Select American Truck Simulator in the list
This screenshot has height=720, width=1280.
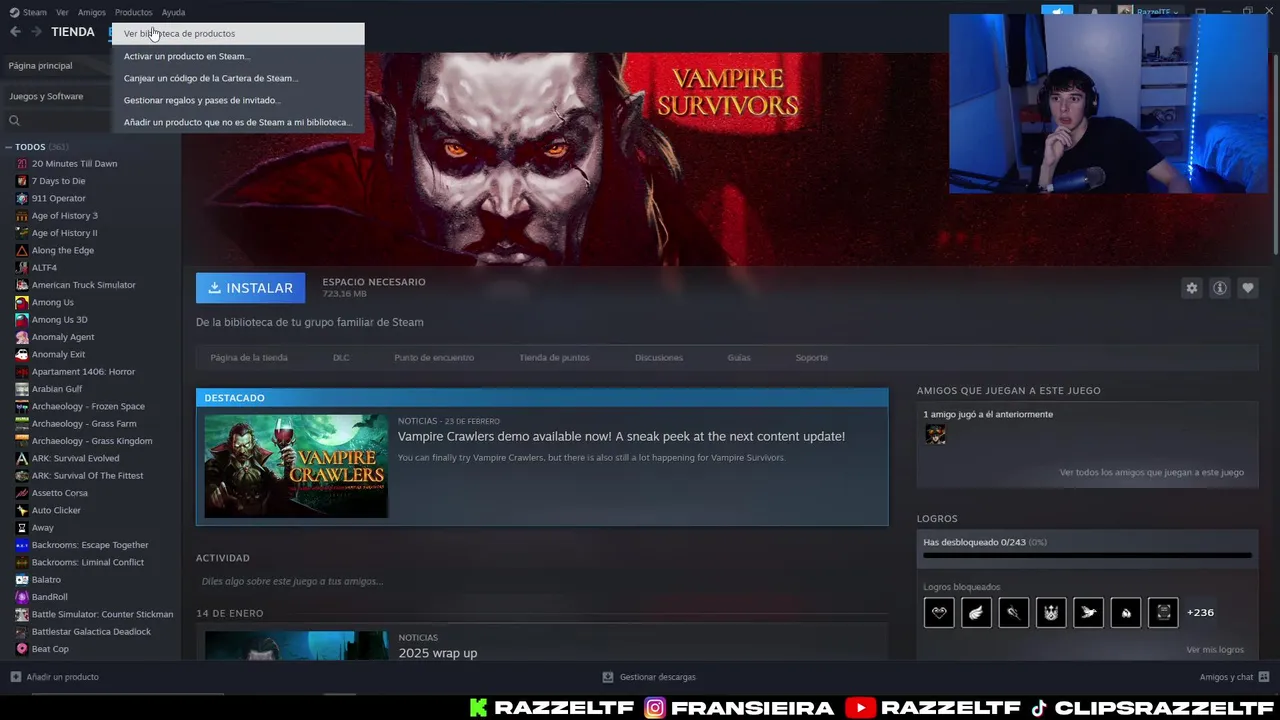[x=83, y=285]
